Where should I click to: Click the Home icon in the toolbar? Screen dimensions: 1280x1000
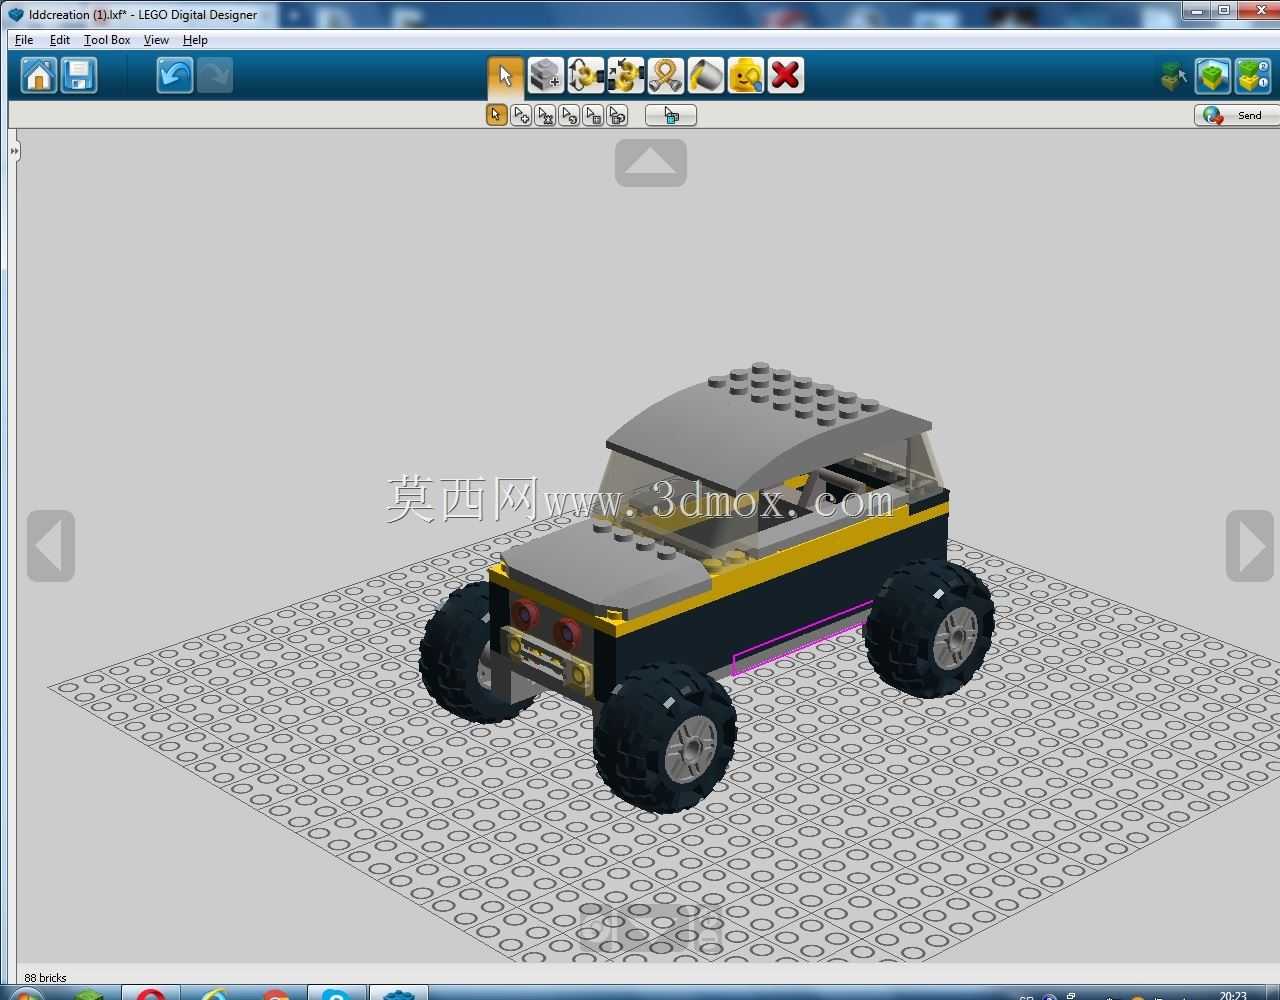[39, 75]
